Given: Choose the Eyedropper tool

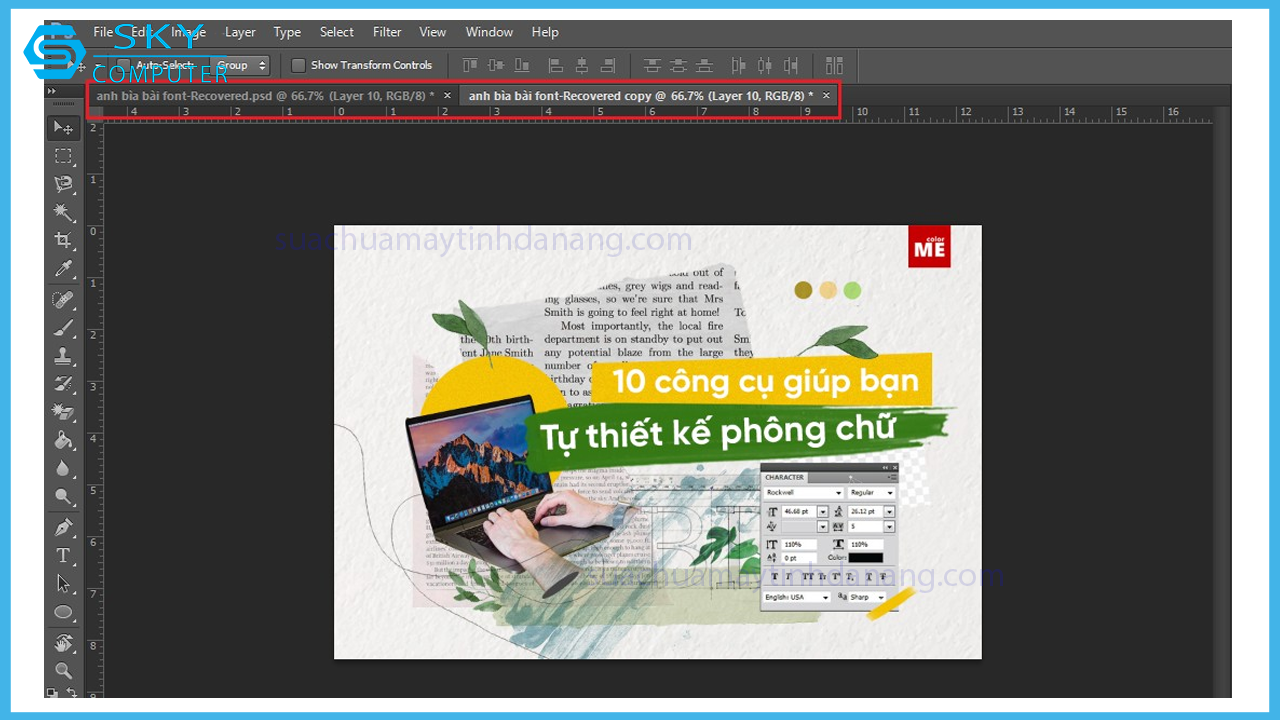Looking at the screenshot, I should (x=64, y=268).
